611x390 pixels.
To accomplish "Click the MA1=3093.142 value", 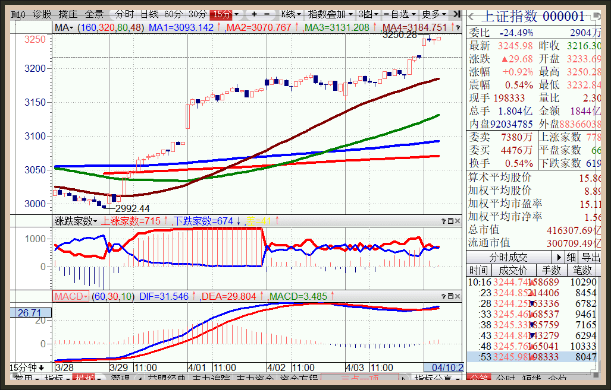I will click(x=181, y=28).
